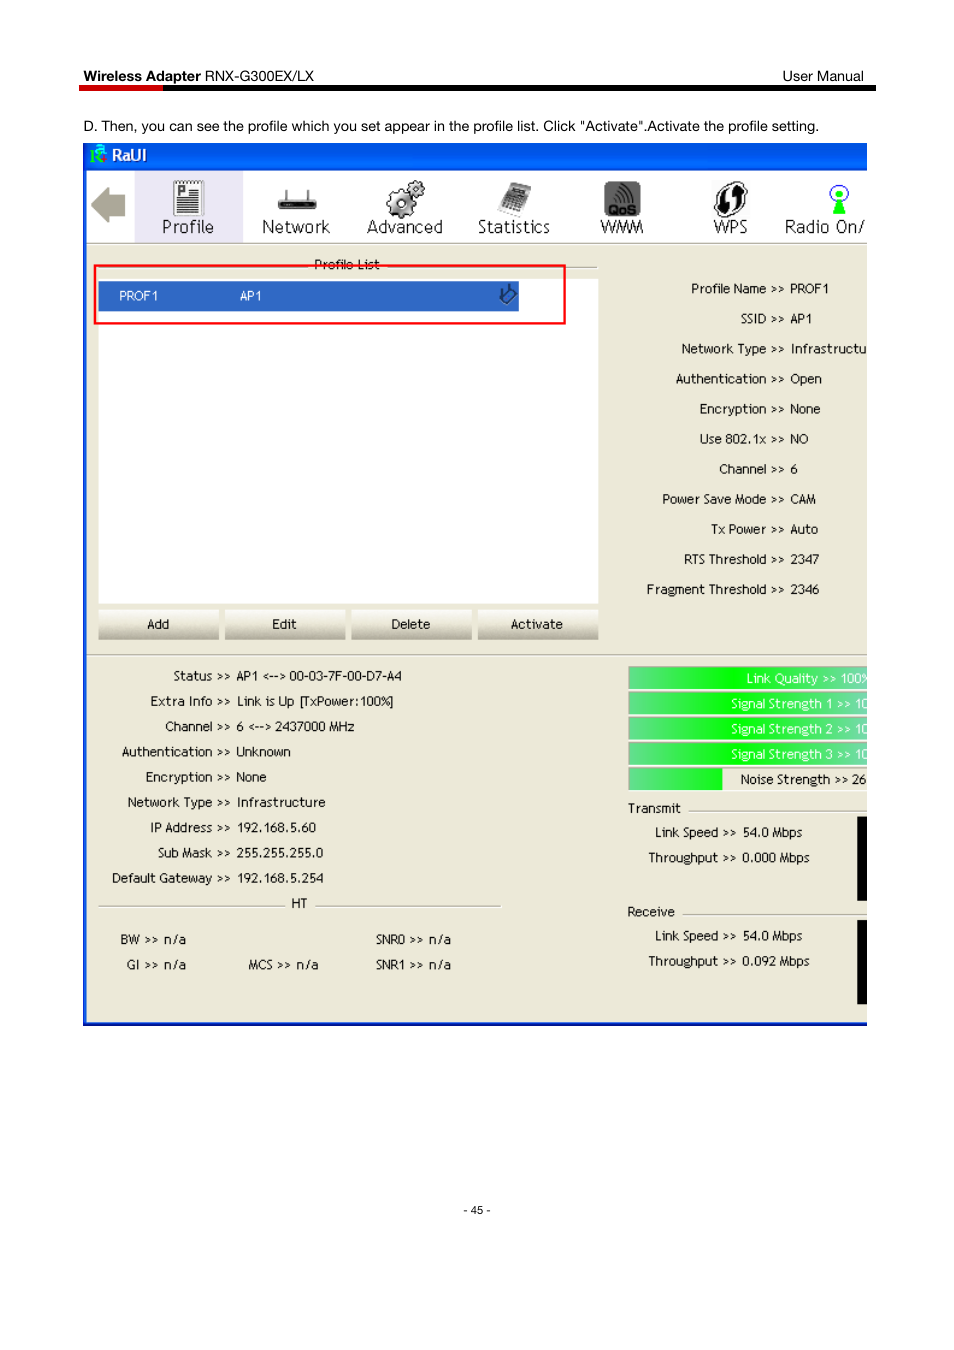The image size is (954, 1350).
Task: Open the Statistics calculator icon
Action: tap(514, 199)
